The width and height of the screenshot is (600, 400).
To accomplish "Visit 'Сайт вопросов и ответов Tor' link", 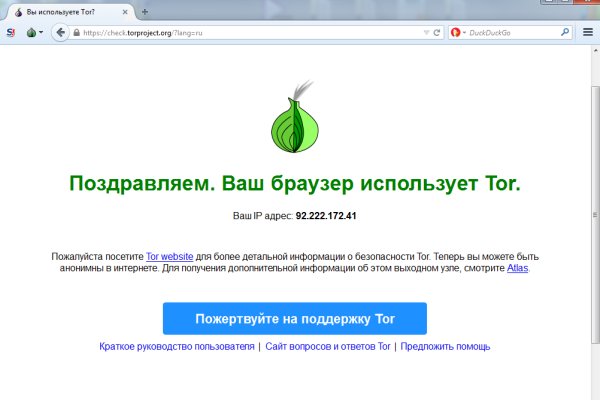I will pos(327,347).
